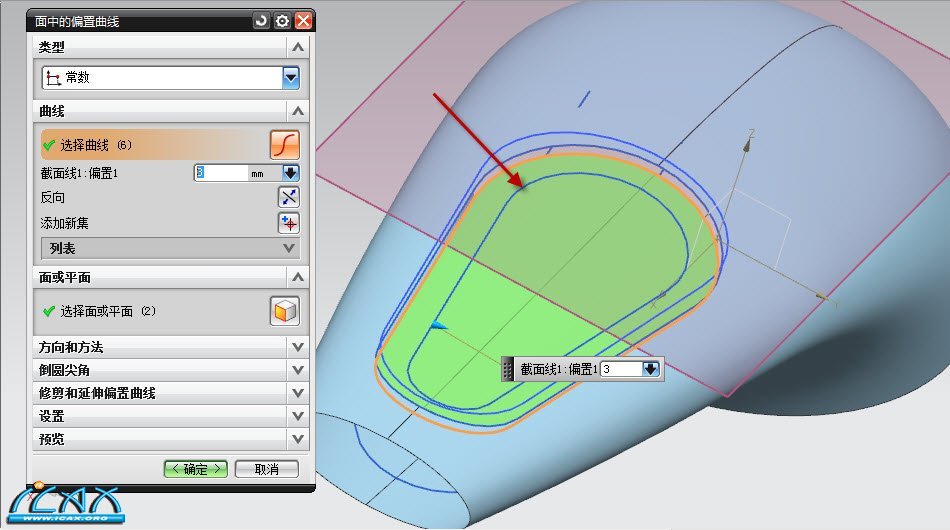Click the confirm (确定) button
This screenshot has height=530, width=950.
196,469
